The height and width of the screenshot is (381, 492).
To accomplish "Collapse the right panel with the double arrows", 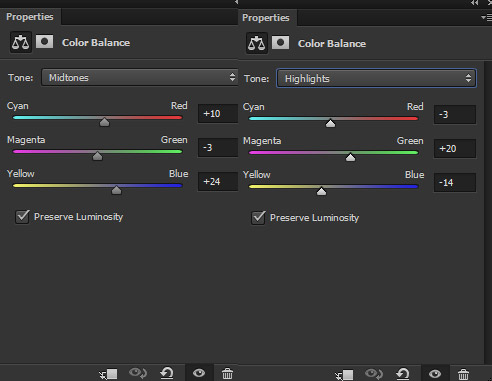I will (474, 3).
